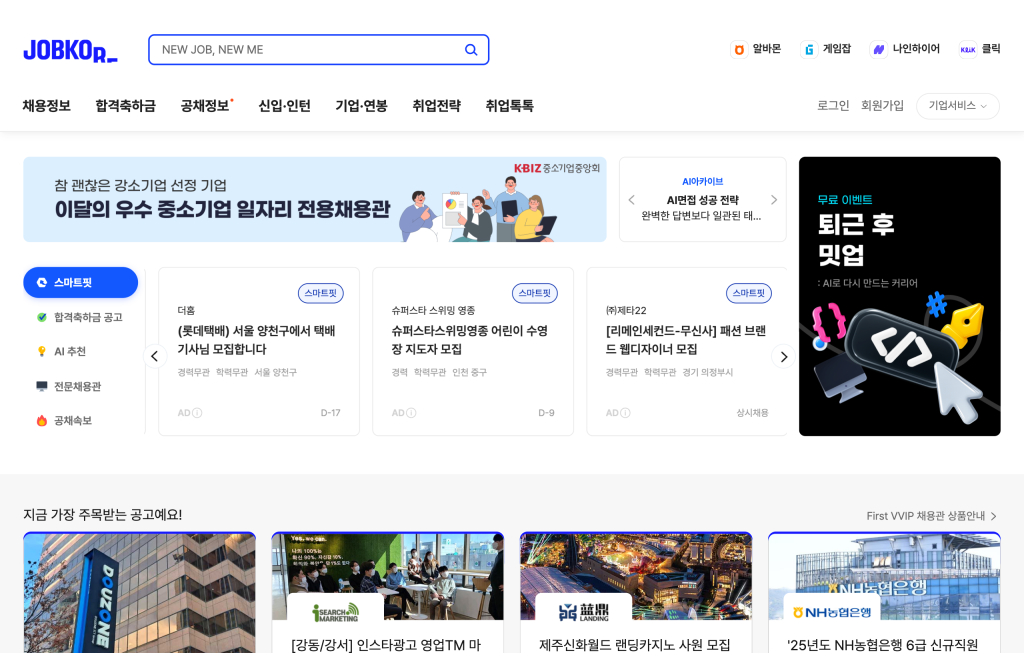Expand the 기업서비스 dropdown

click(x=957, y=106)
